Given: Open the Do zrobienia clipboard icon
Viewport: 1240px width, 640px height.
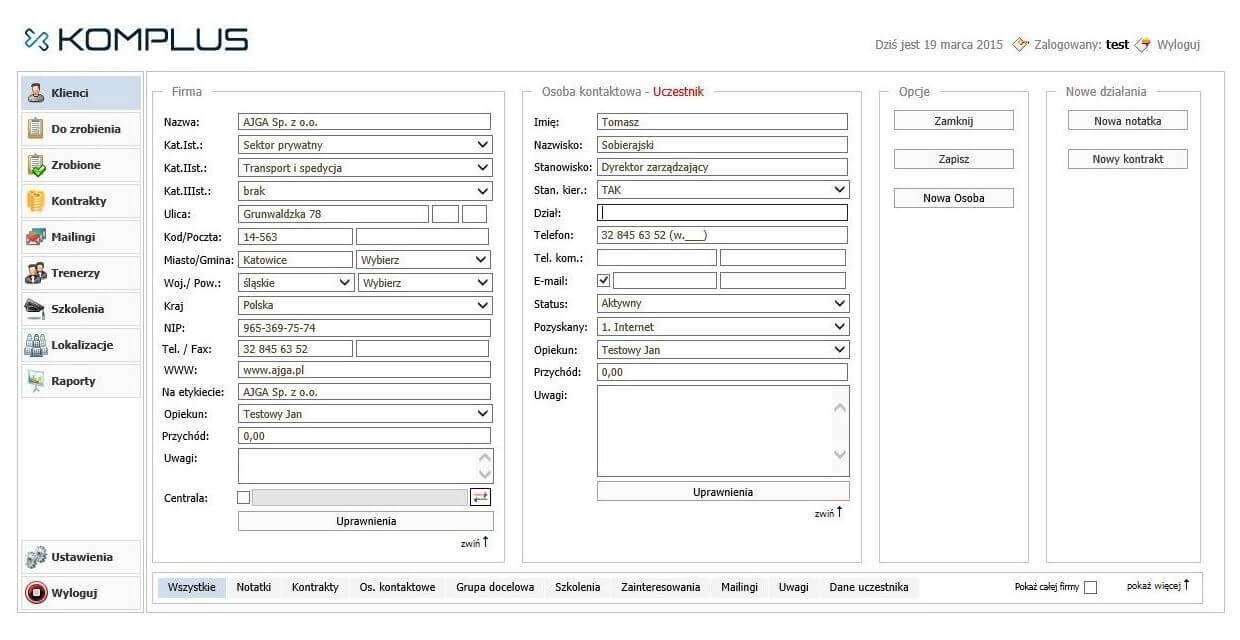Looking at the screenshot, I should tap(36, 129).
